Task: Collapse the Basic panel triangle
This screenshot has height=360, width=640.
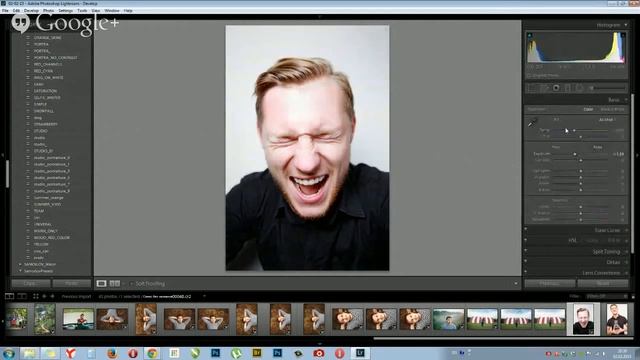Action: point(626,100)
